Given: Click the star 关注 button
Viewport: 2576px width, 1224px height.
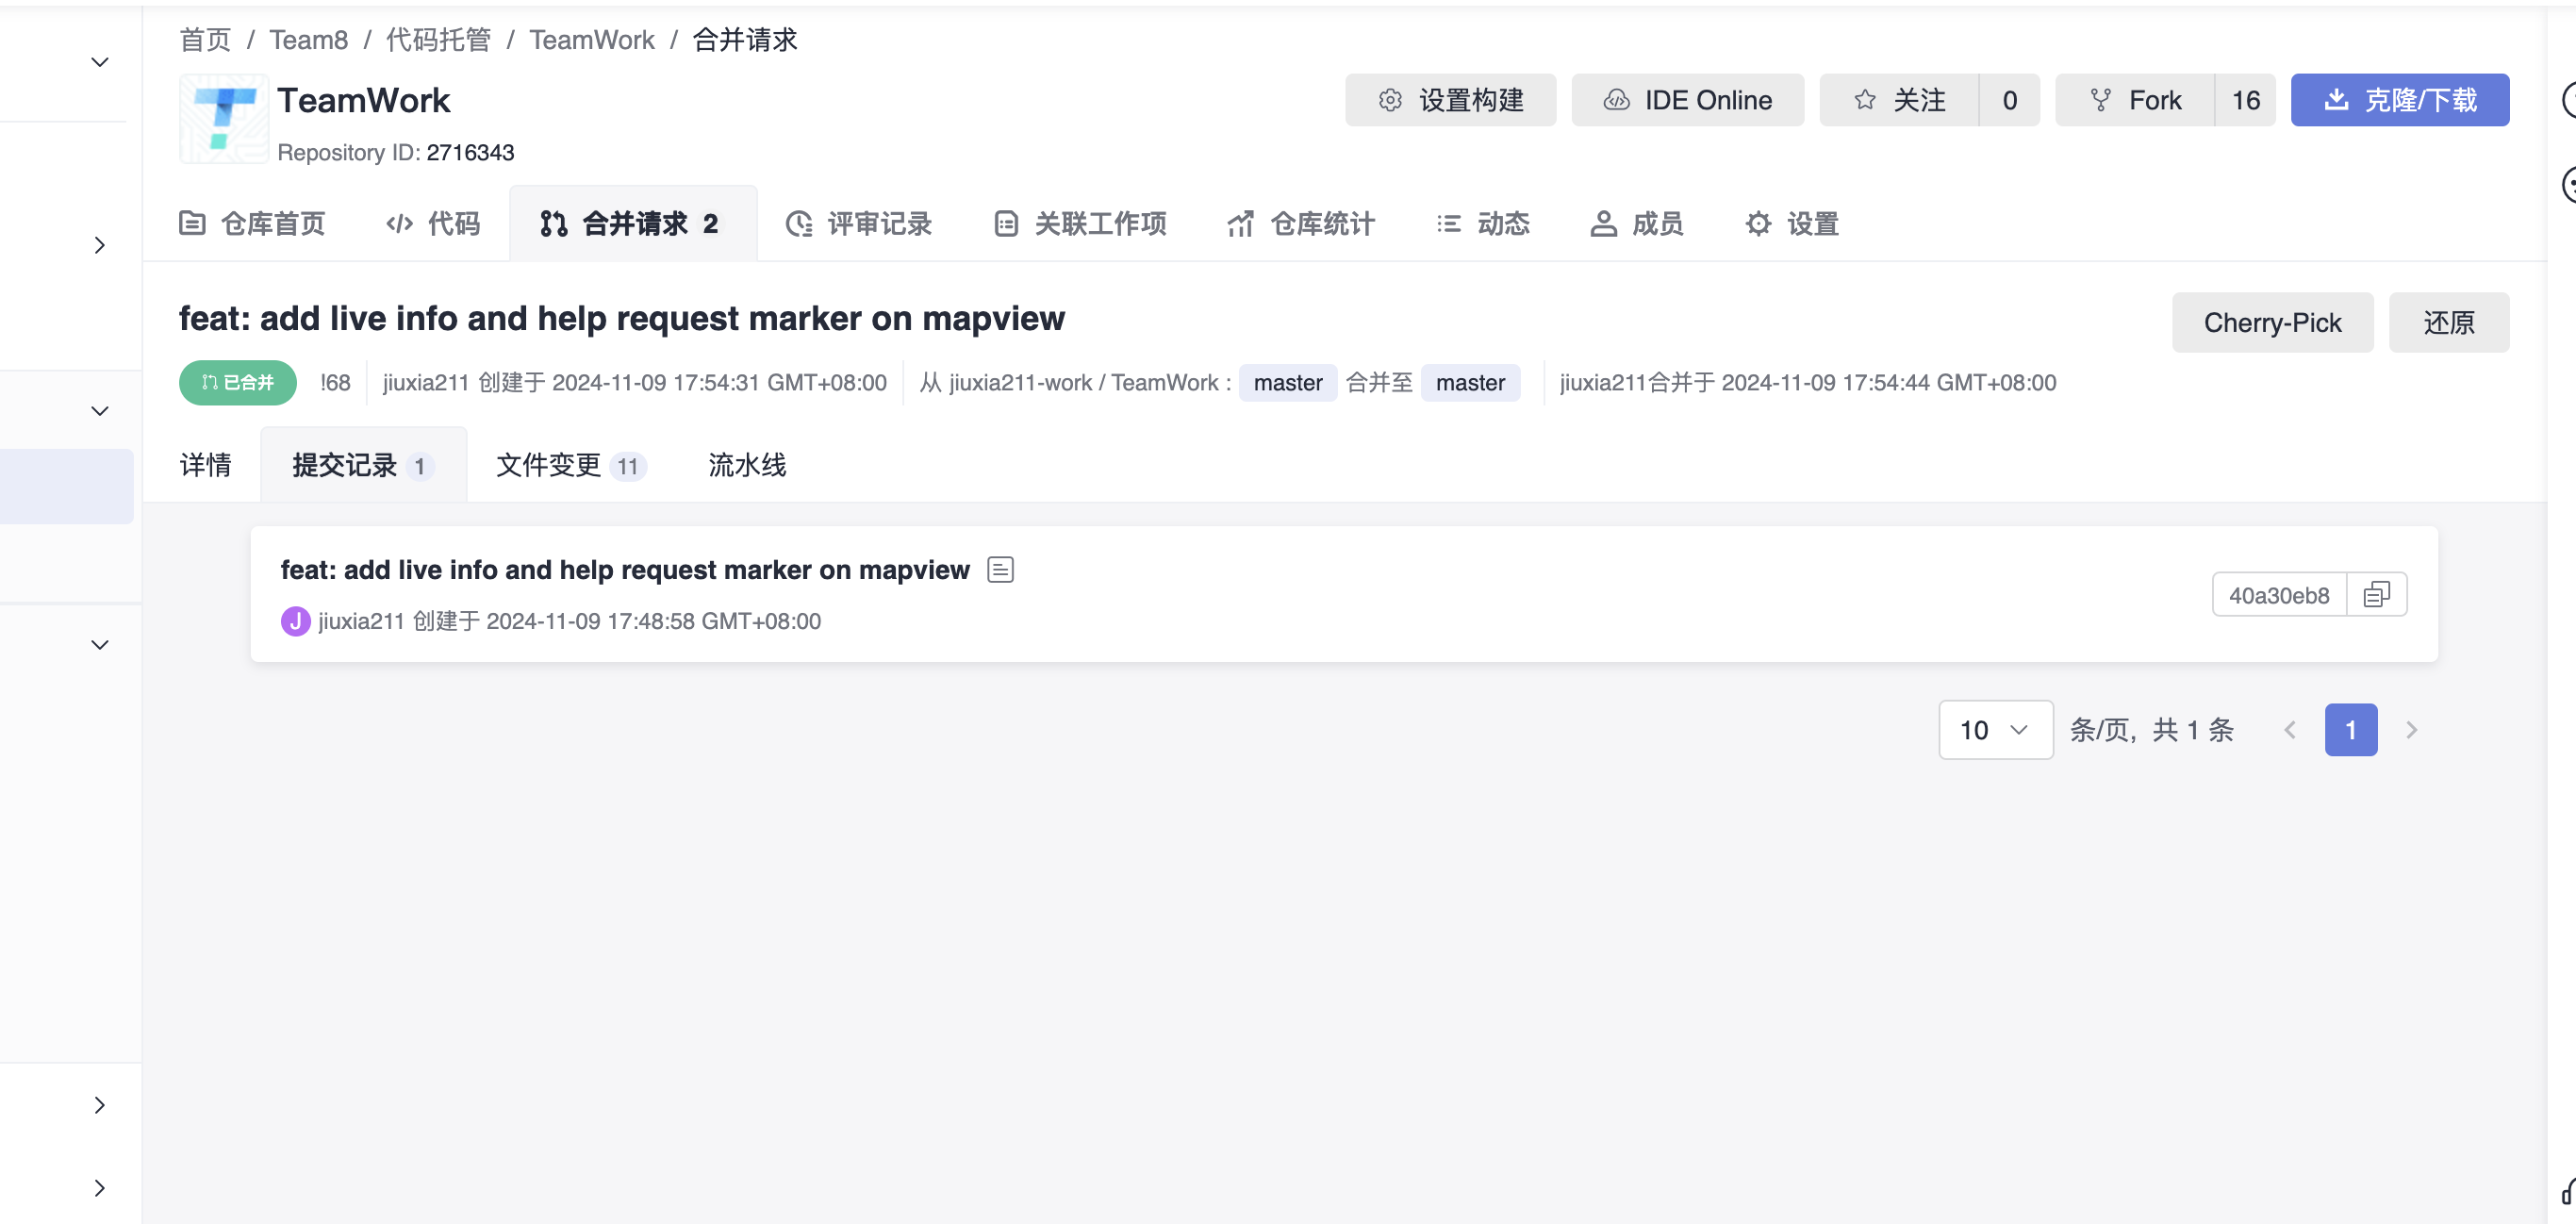Looking at the screenshot, I should 1898,100.
